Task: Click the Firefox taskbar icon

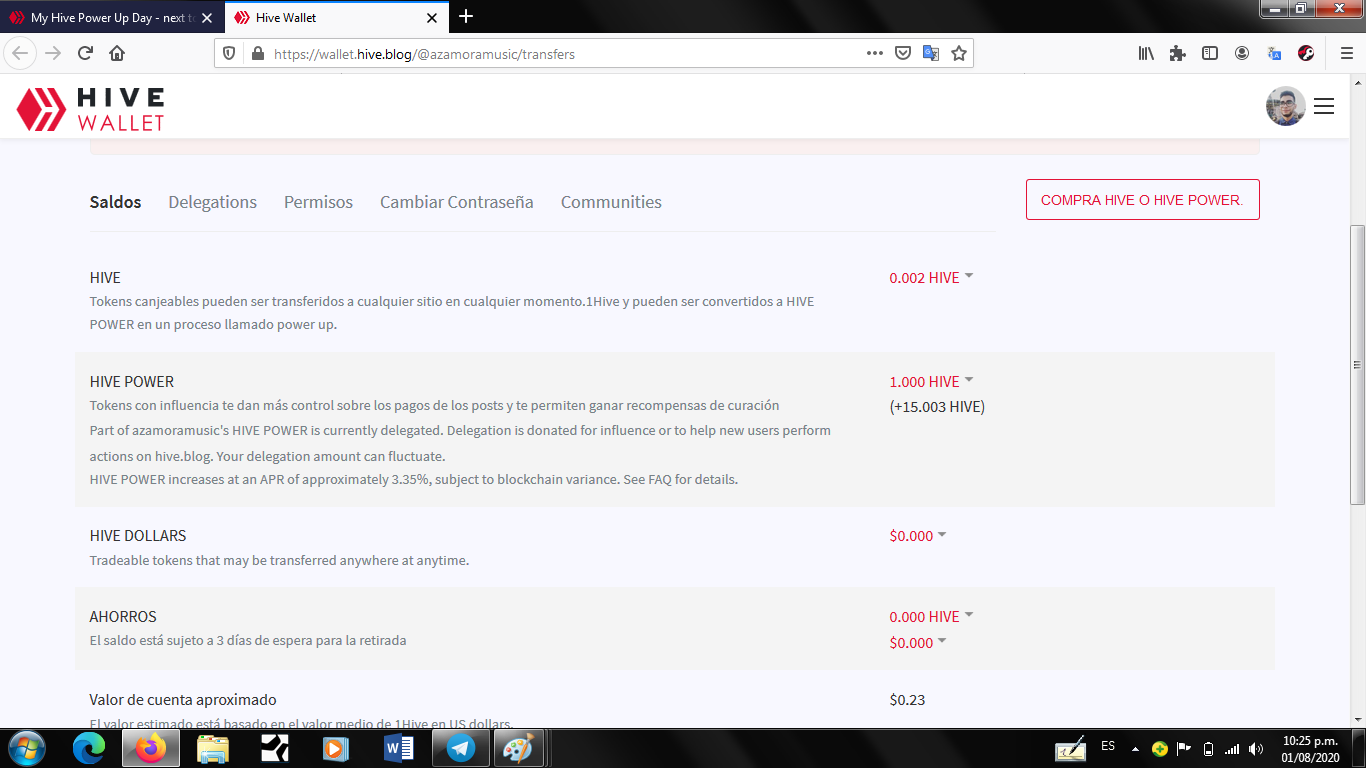Action: point(151,748)
